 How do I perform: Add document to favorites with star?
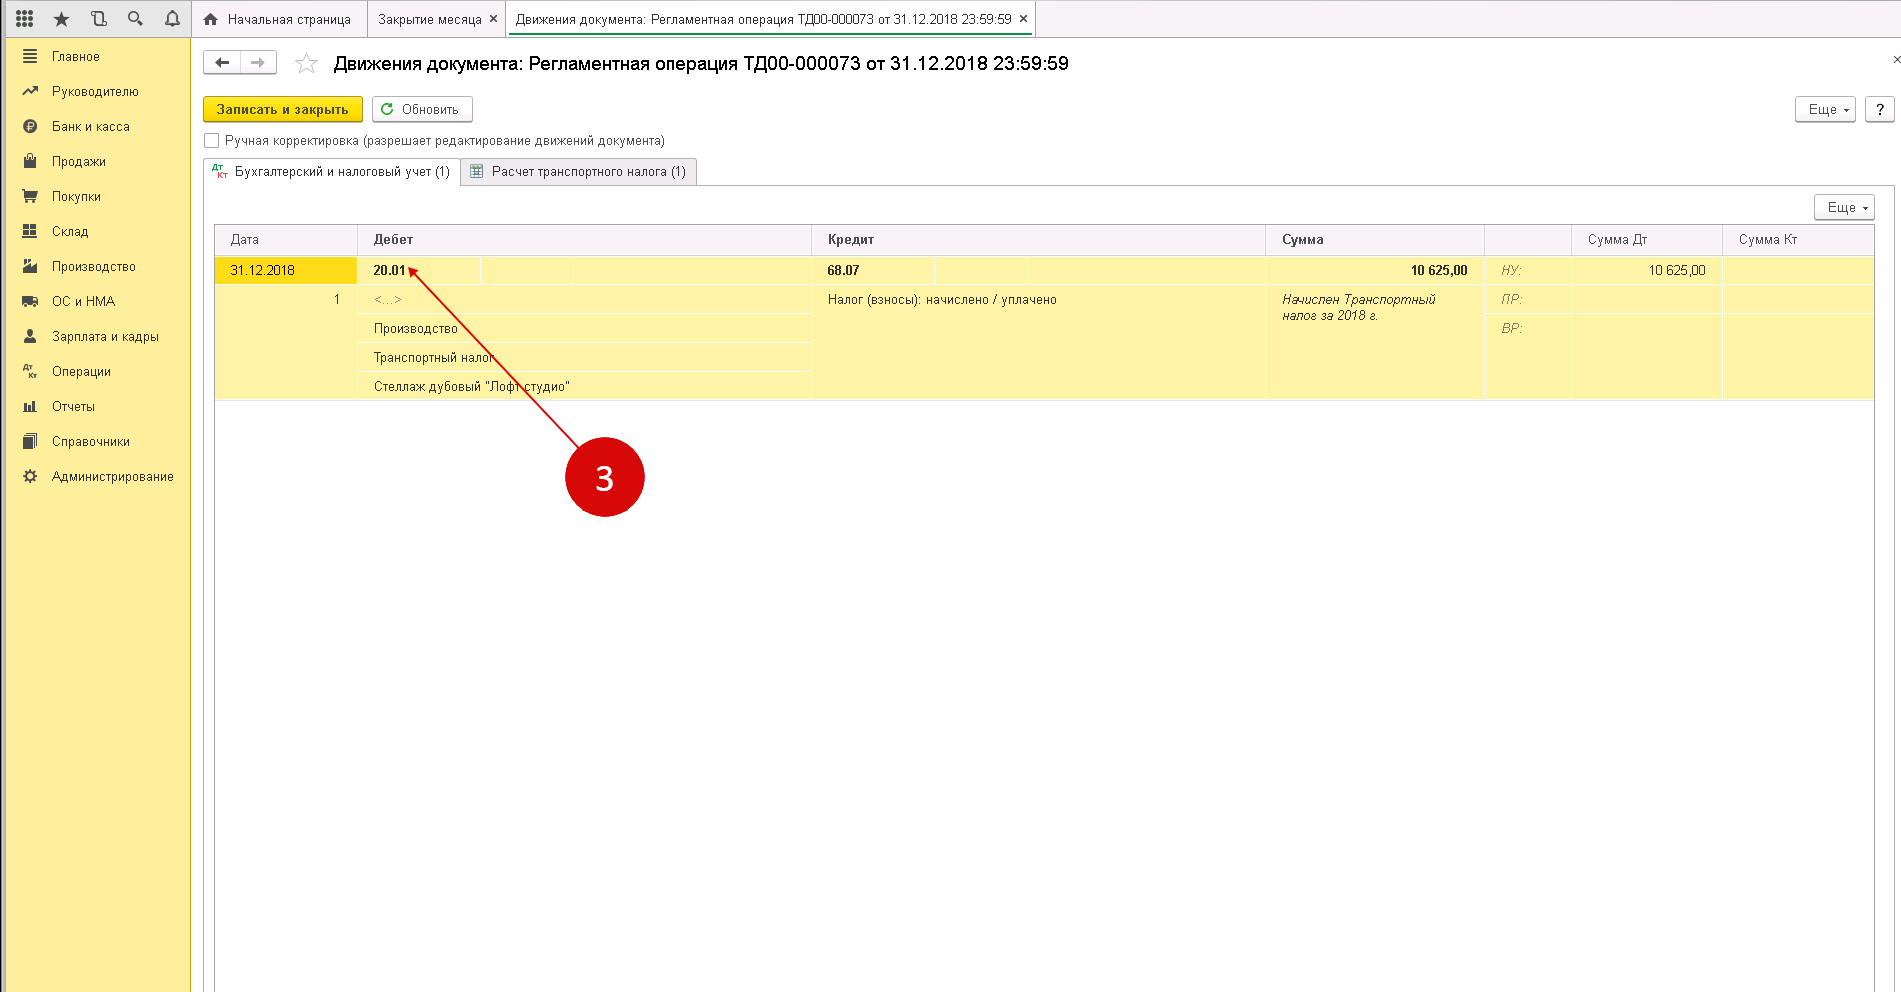pyautogui.click(x=306, y=64)
